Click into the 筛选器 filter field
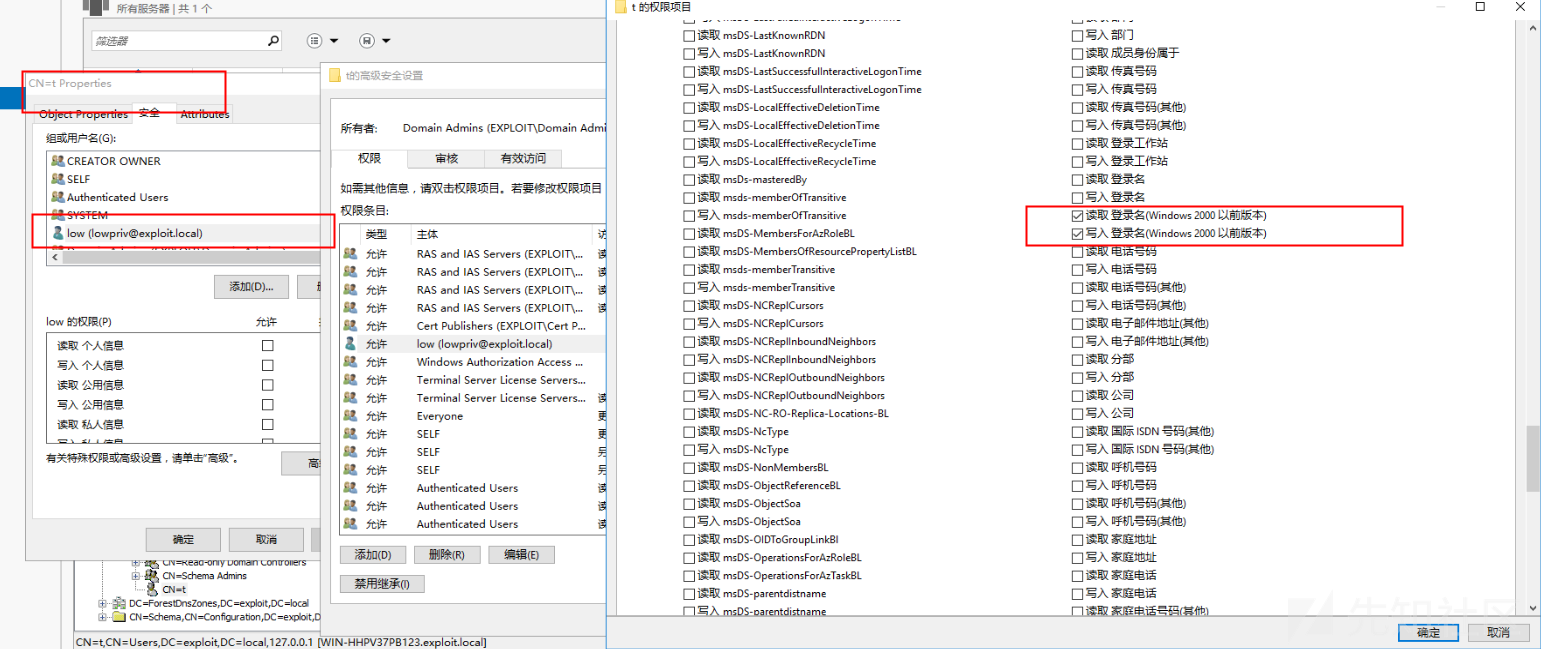The image size is (1541, 649). [x=178, y=41]
